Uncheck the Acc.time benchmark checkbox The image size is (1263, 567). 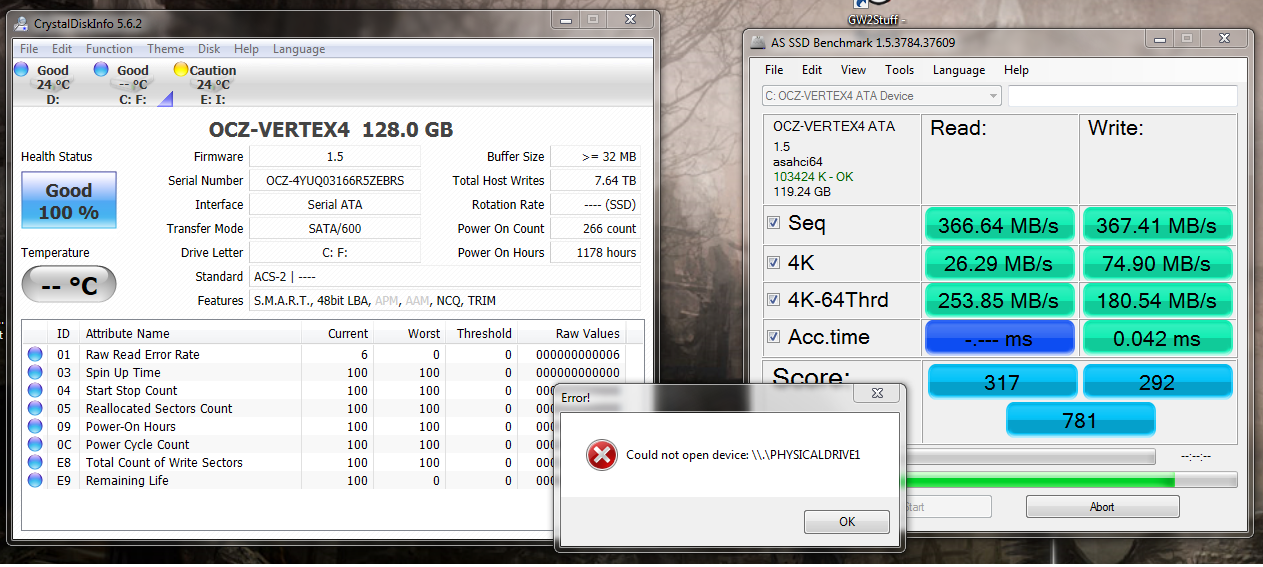click(773, 337)
